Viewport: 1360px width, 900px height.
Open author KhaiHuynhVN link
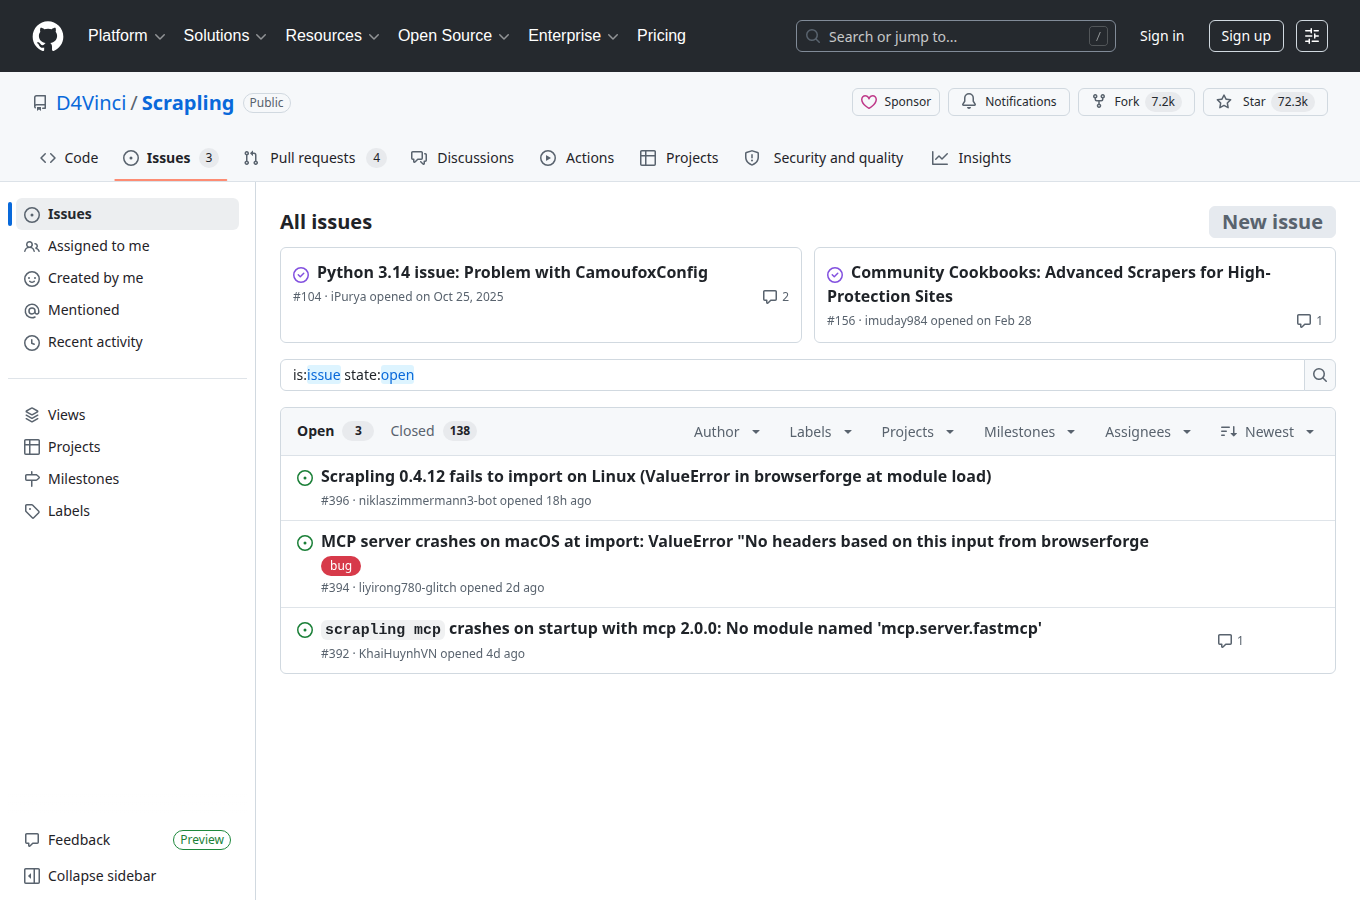click(398, 654)
